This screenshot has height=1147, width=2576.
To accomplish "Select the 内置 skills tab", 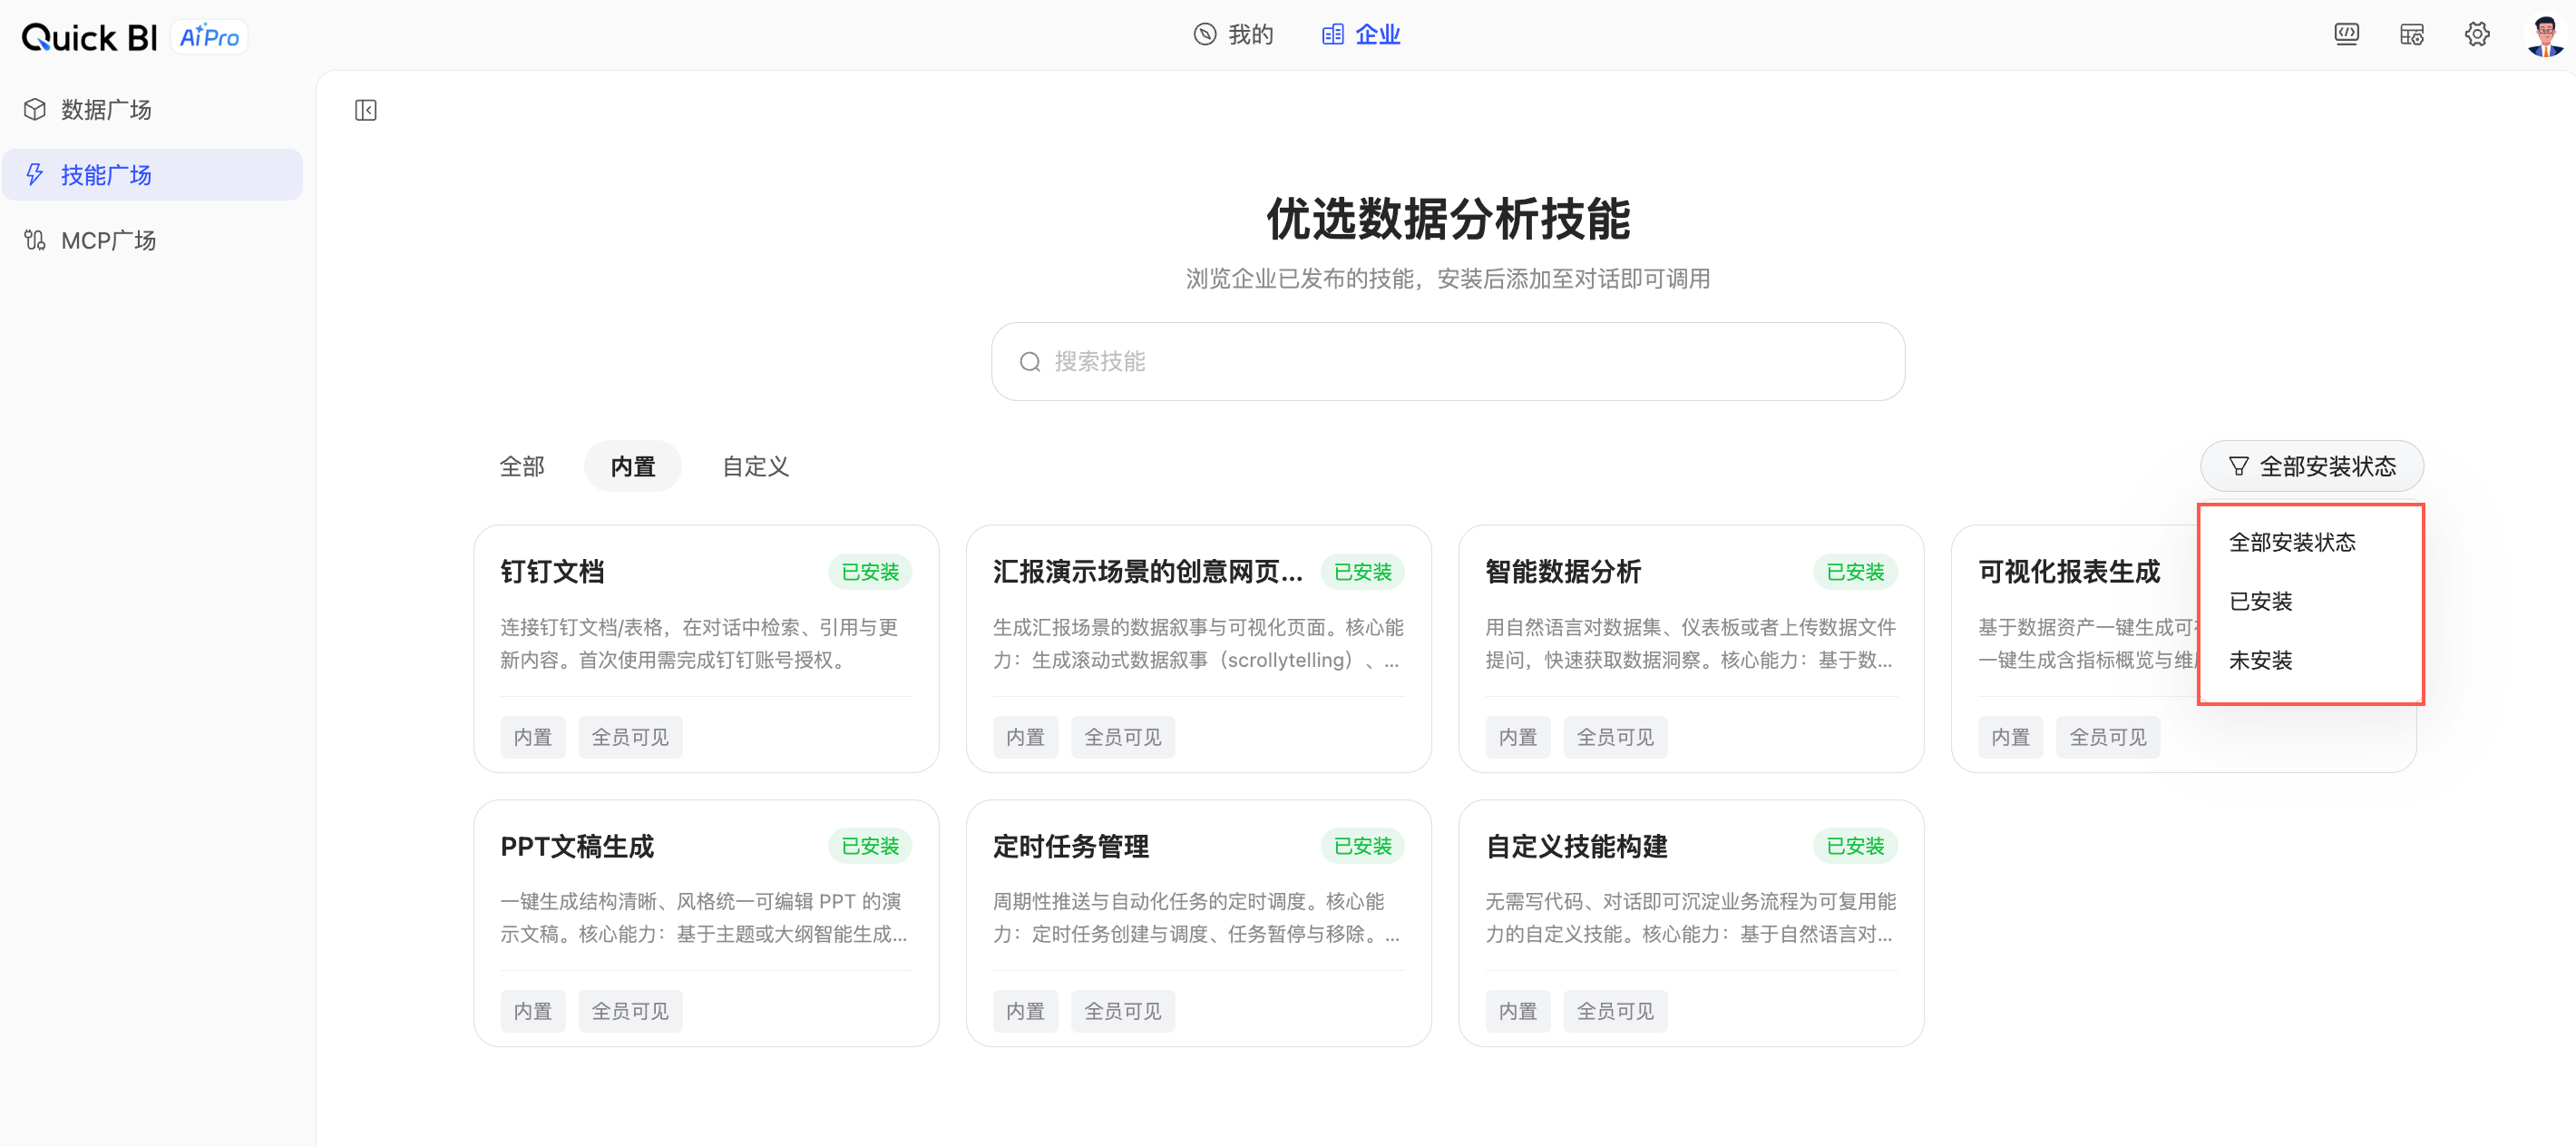I will (633, 466).
